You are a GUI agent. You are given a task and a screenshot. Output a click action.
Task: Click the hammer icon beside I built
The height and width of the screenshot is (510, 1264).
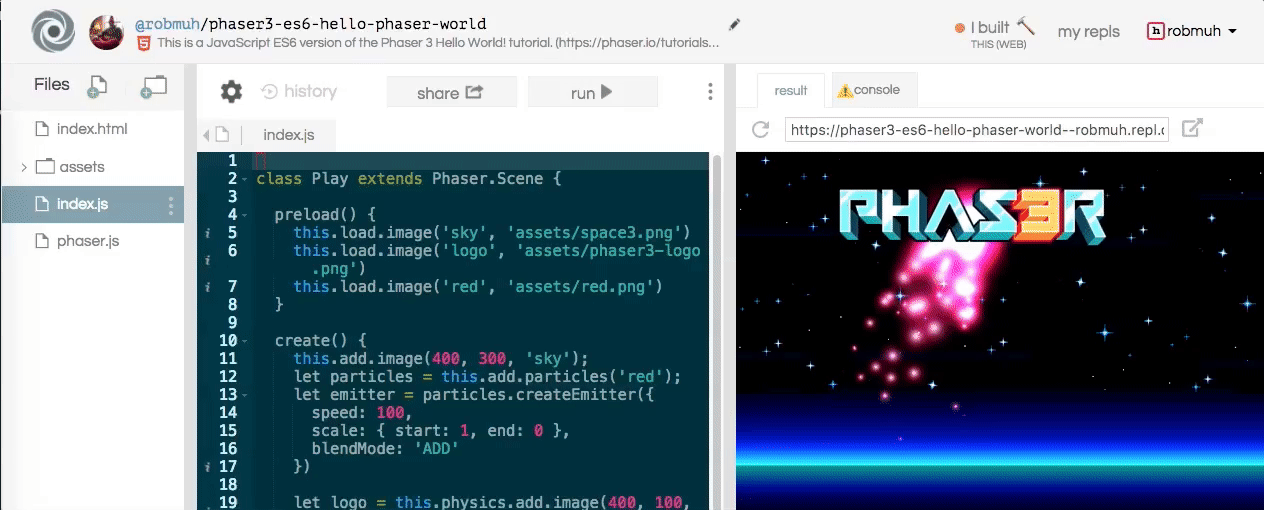tap(1025, 26)
